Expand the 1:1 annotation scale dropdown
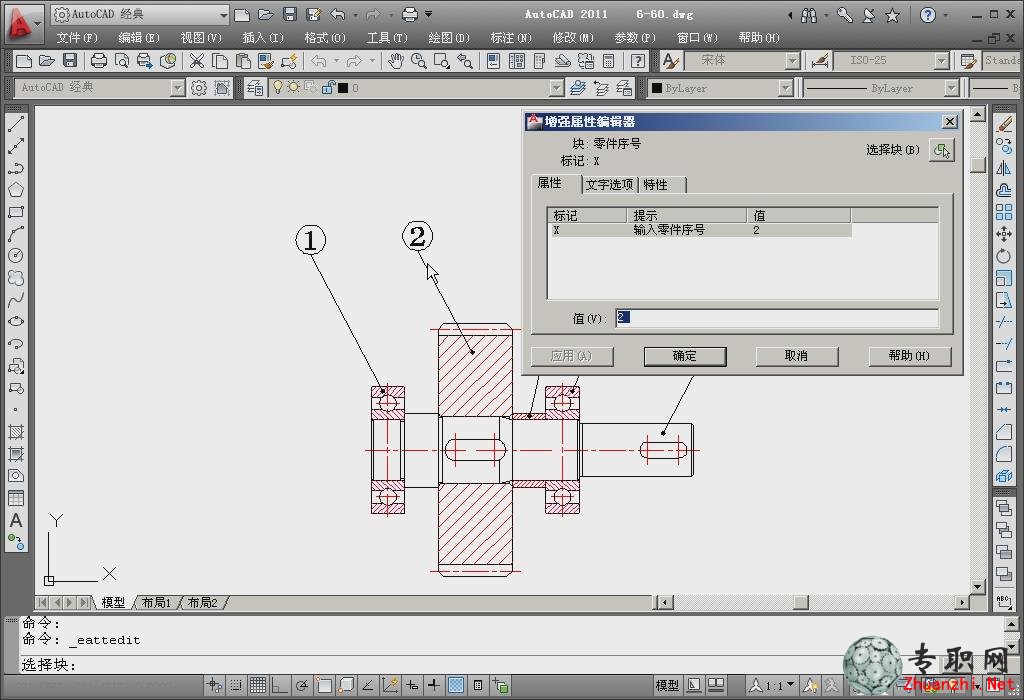The image size is (1024, 700). click(791, 684)
